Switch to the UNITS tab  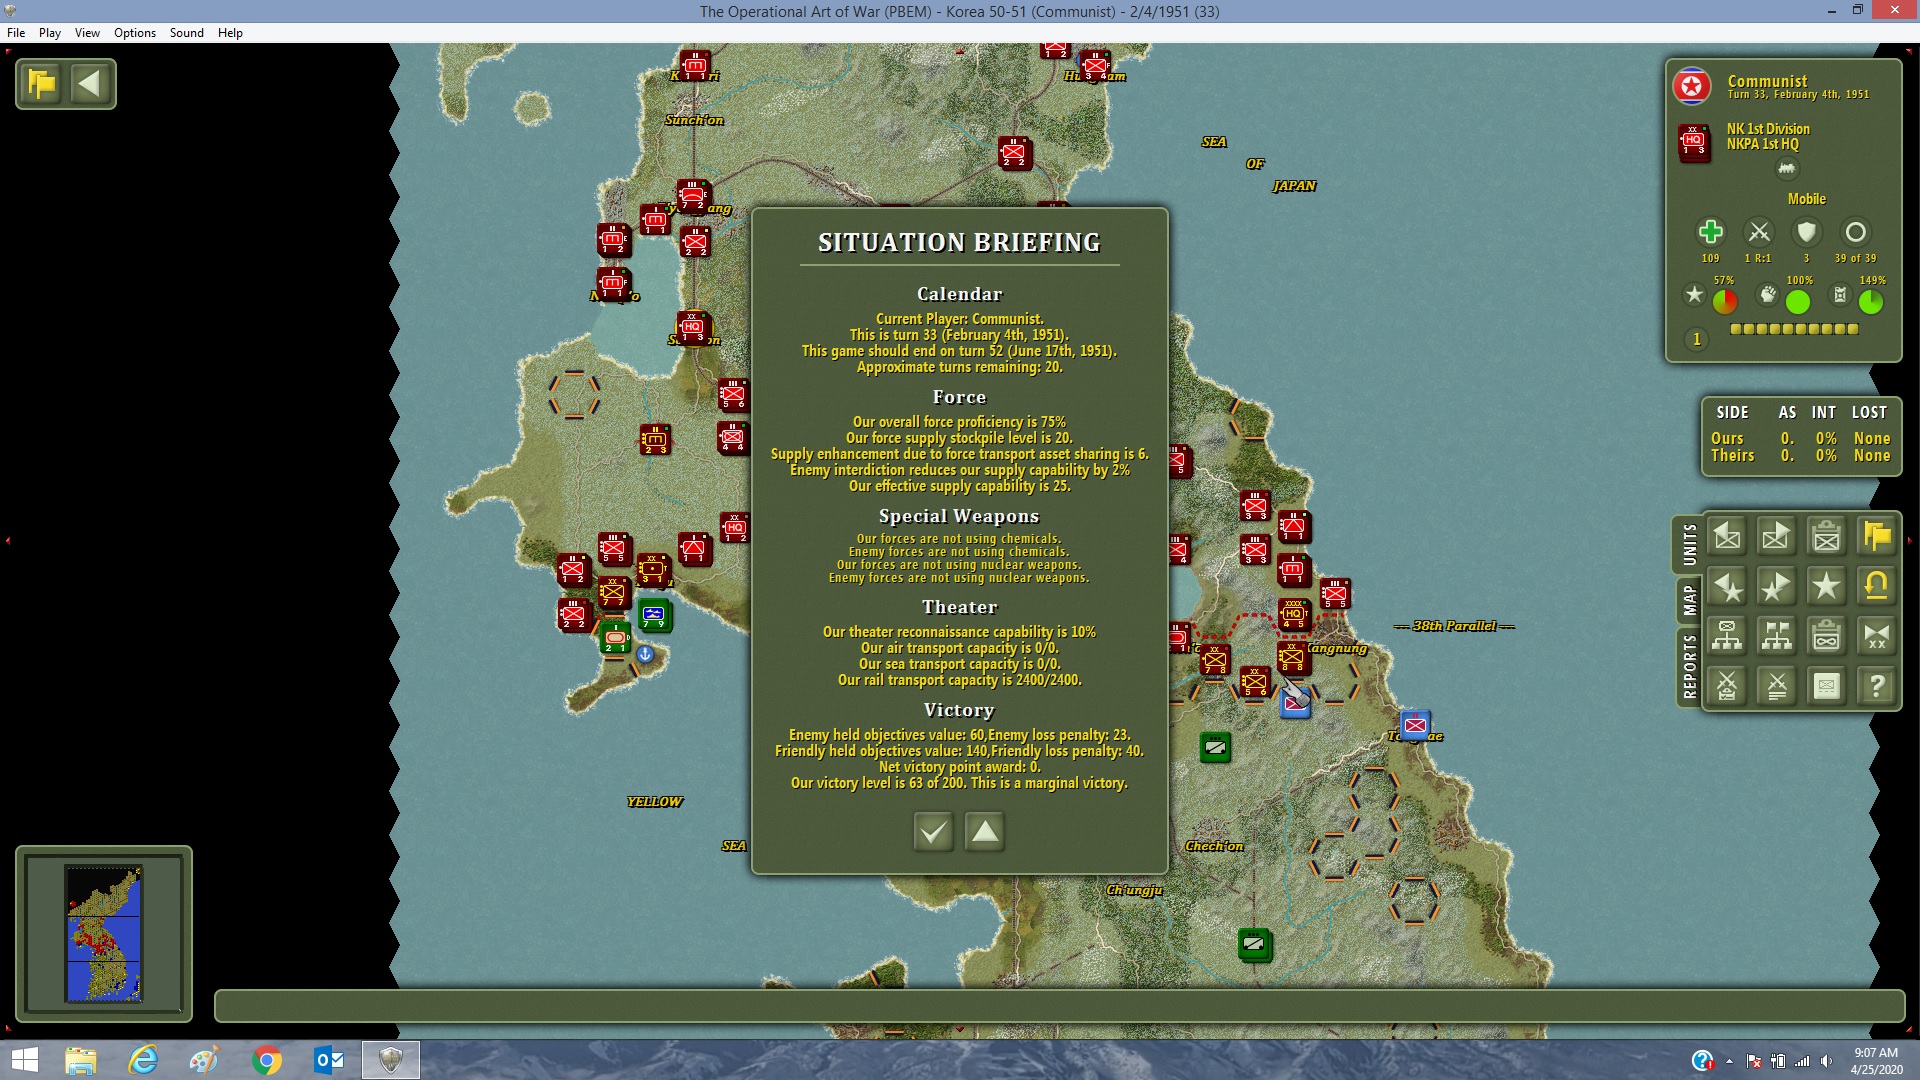[1689, 545]
